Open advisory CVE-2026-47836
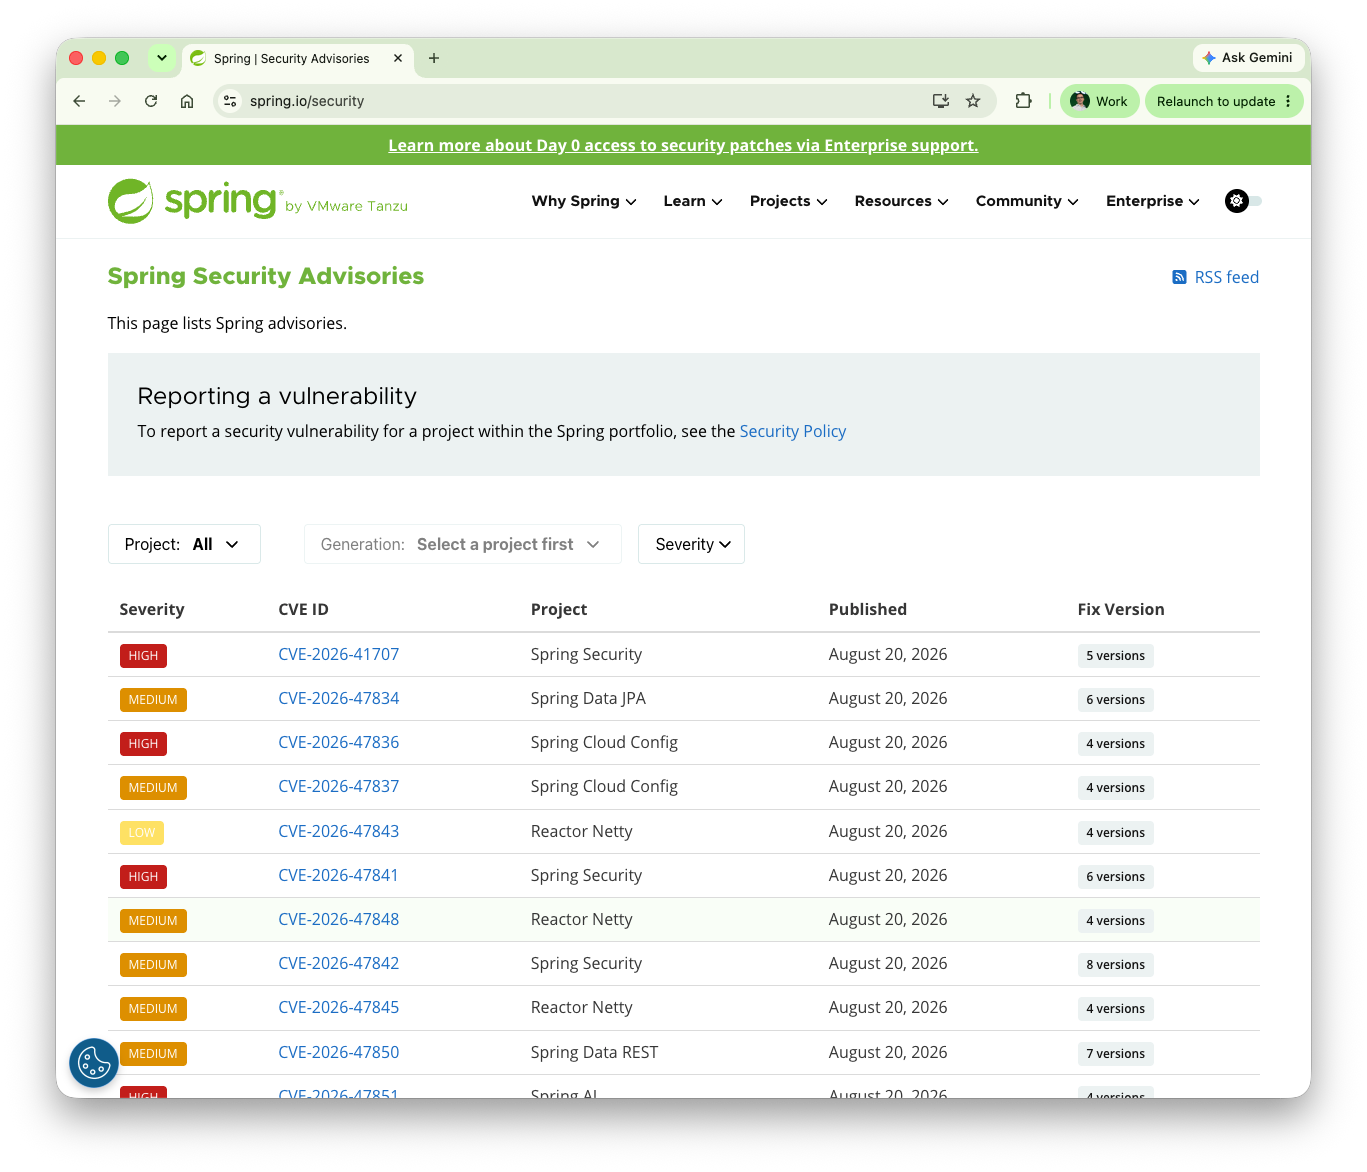This screenshot has height=1172, width=1367. [339, 742]
